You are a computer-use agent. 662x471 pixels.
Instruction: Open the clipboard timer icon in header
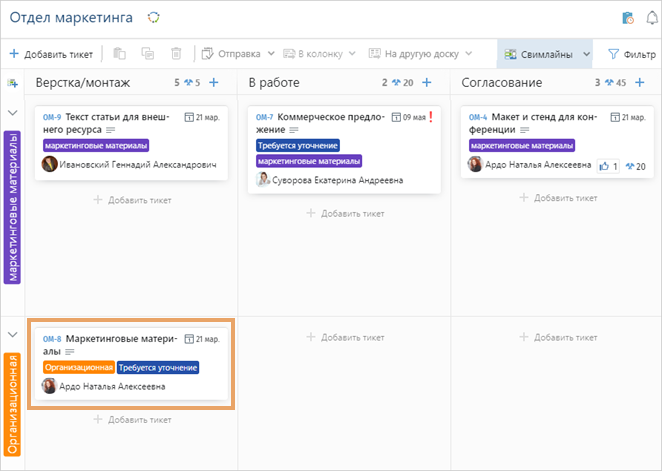627,18
